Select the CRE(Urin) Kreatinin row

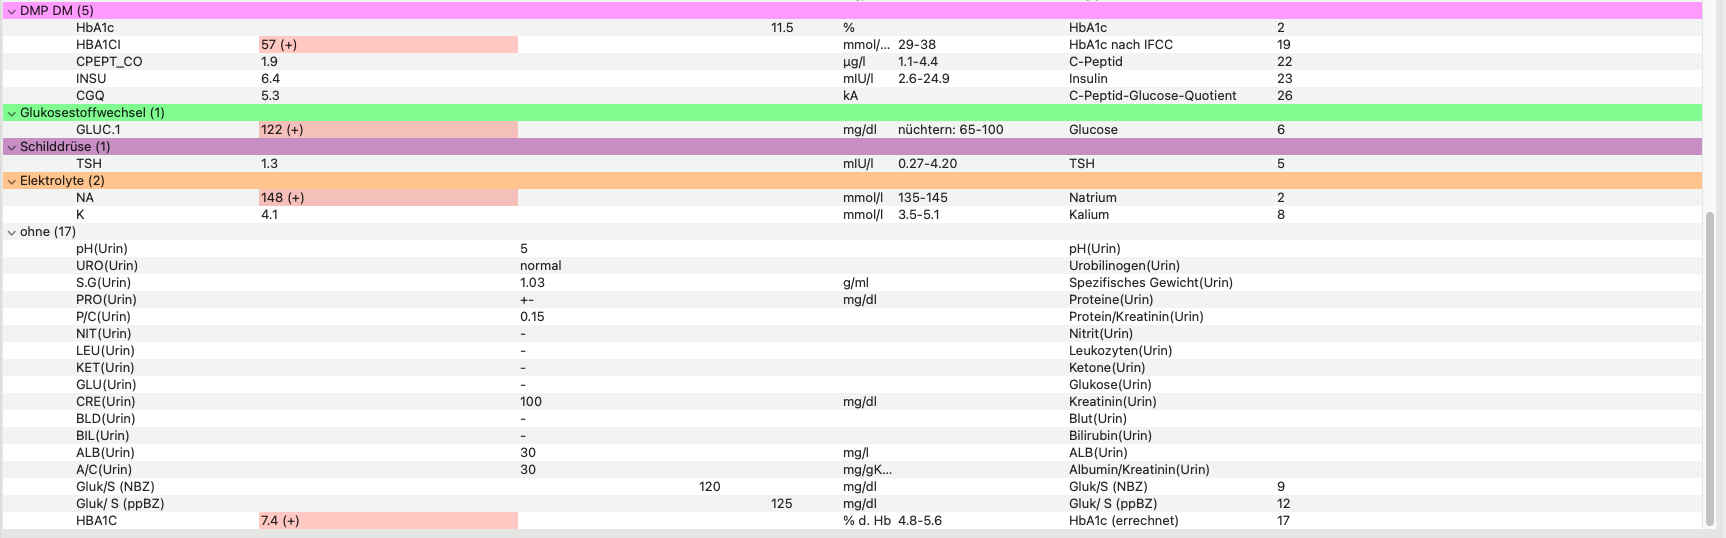(851, 402)
